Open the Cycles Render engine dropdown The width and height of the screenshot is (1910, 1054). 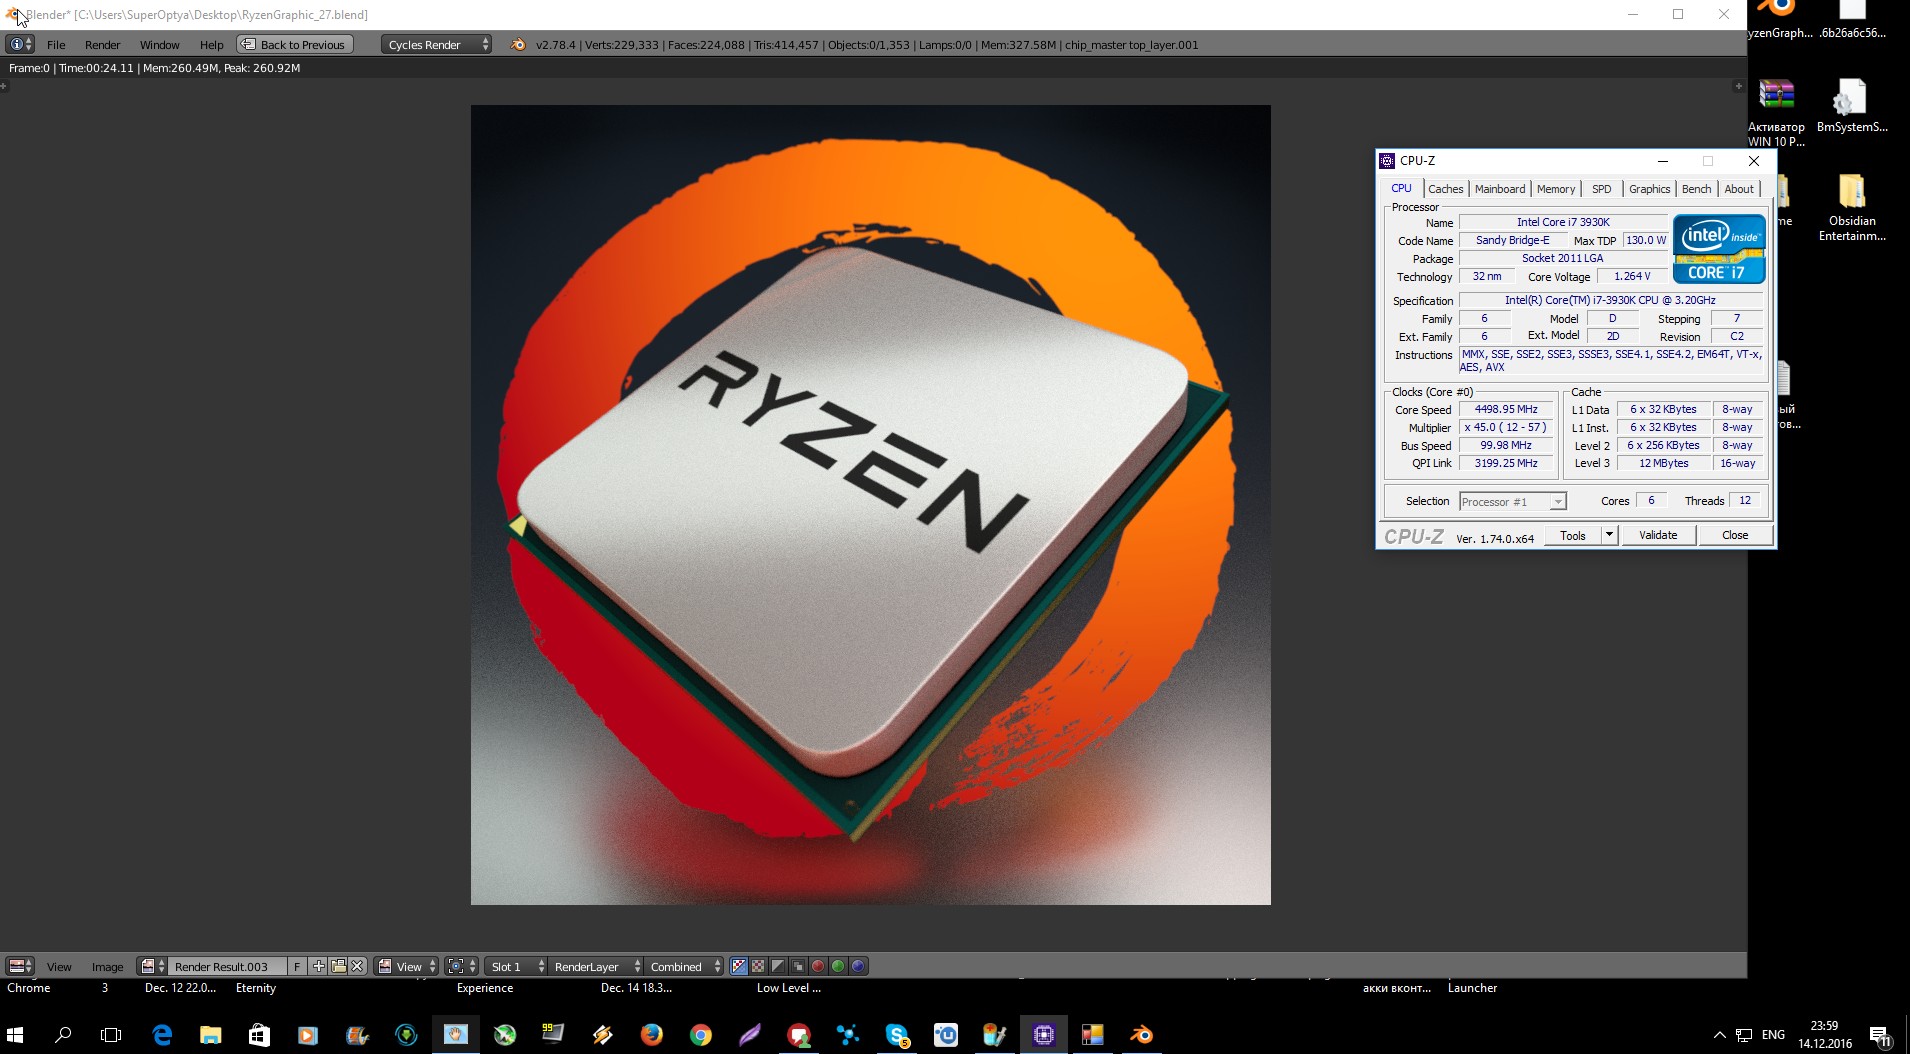(x=436, y=44)
